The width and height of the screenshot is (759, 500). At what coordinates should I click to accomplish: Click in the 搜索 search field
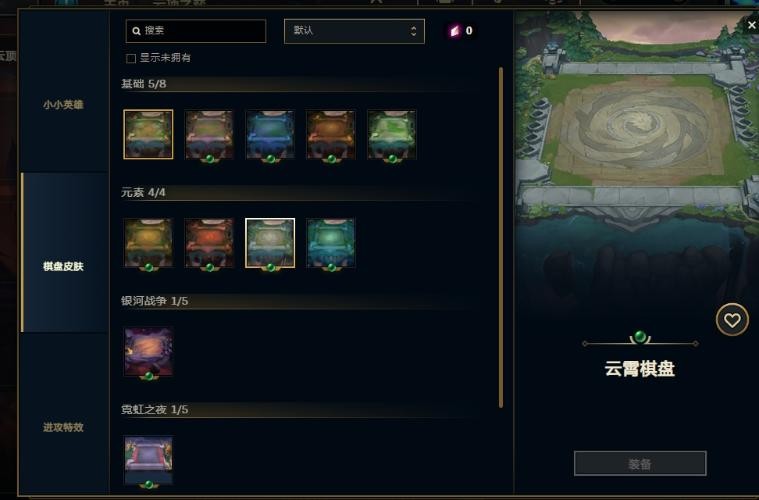tap(196, 31)
